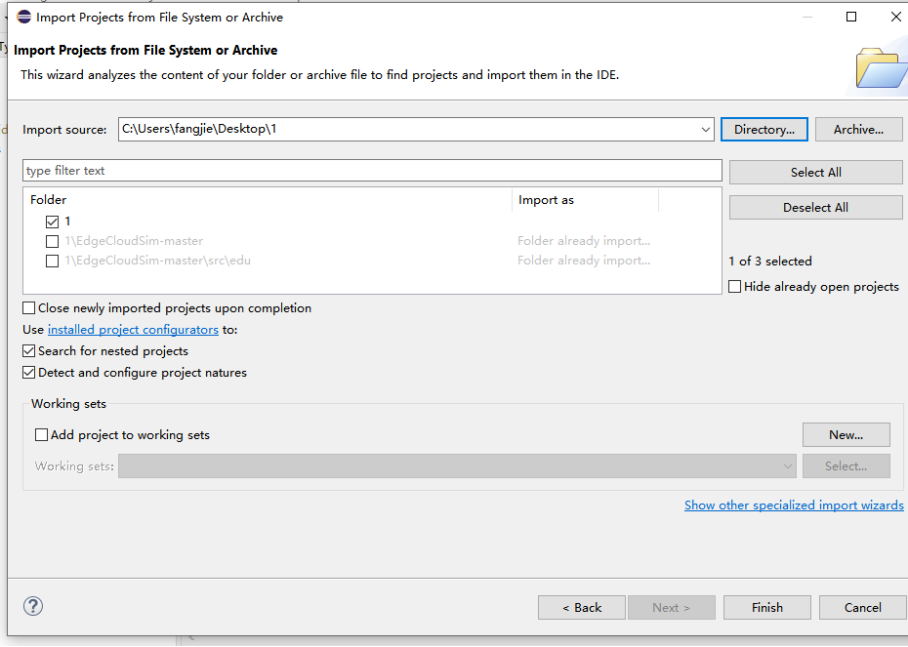This screenshot has height=647, width=908.
Task: Check Add project to working sets
Action: (42, 435)
